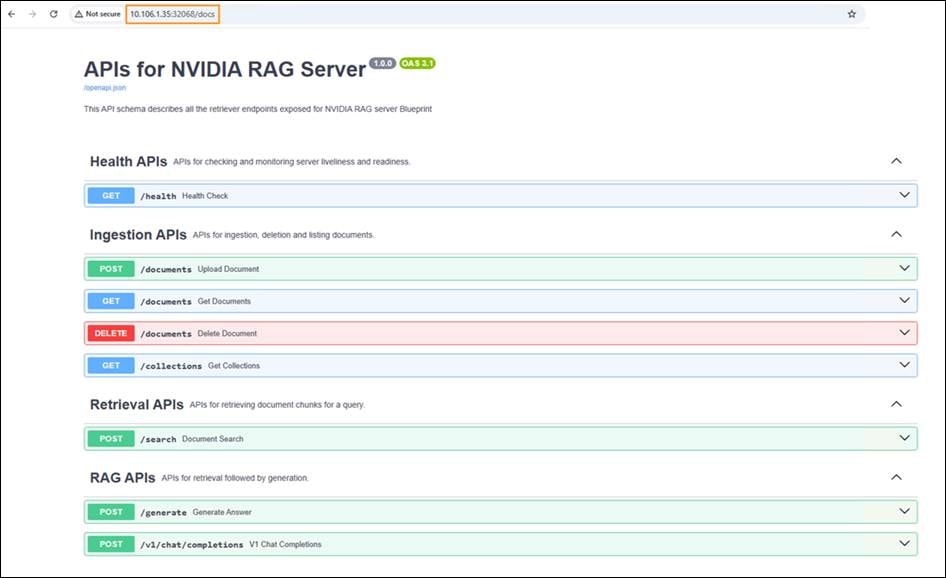Click the GET badge for /collections
Image resolution: width=946 pixels, height=578 pixels.
[111, 366]
